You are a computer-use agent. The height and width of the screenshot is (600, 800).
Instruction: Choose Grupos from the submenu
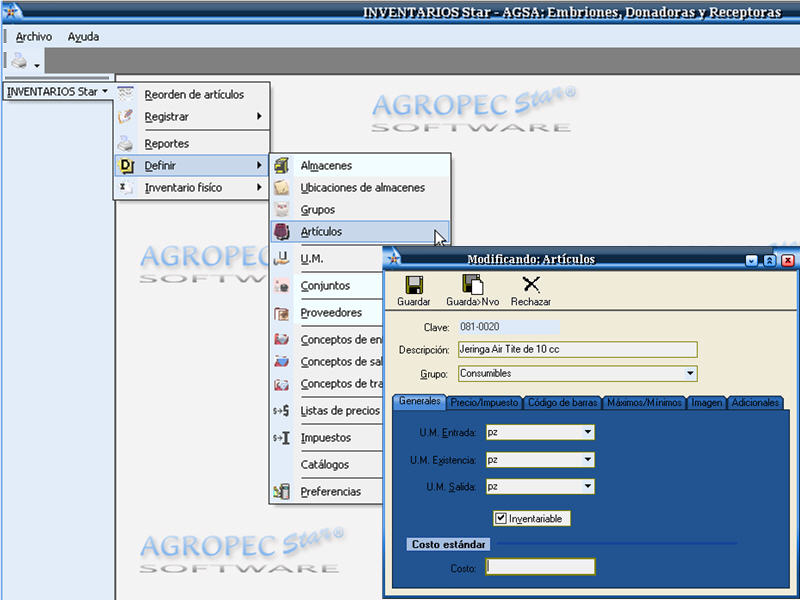click(x=360, y=209)
